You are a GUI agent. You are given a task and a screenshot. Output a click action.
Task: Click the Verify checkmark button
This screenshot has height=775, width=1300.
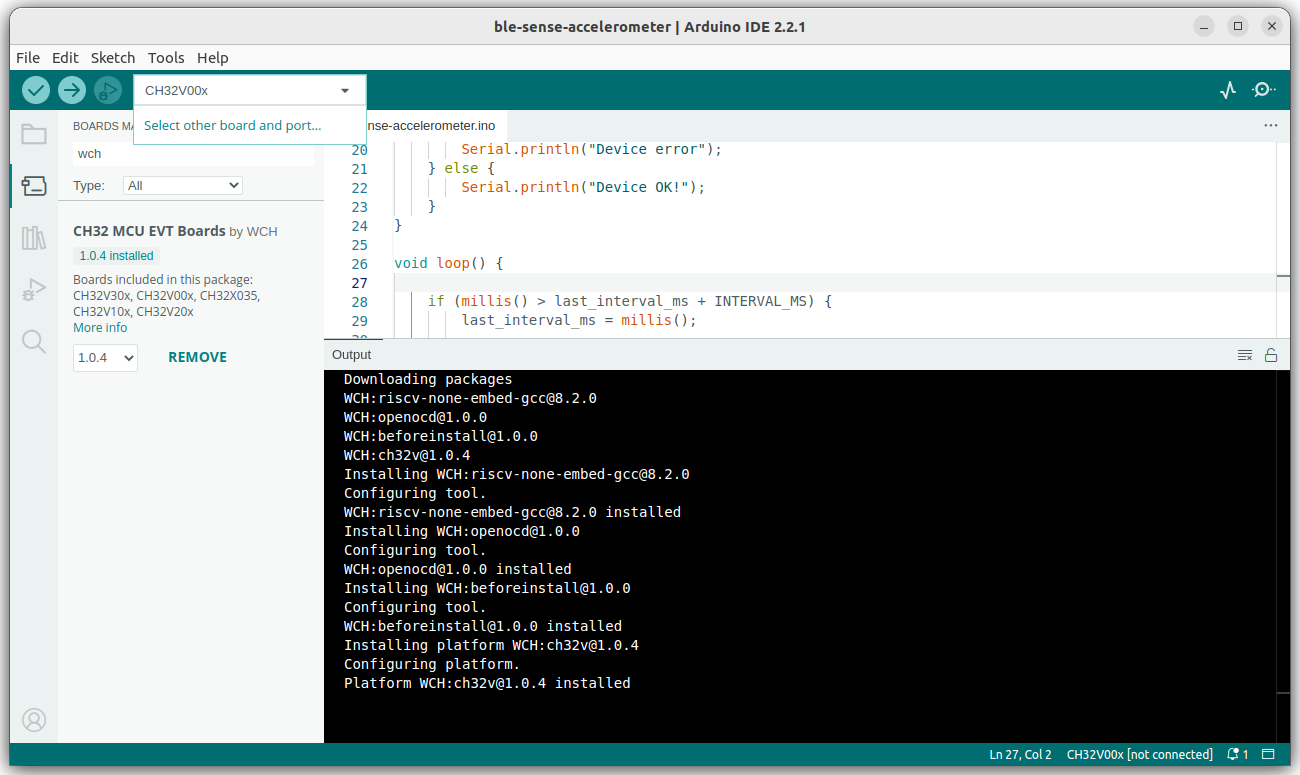[x=36, y=90]
